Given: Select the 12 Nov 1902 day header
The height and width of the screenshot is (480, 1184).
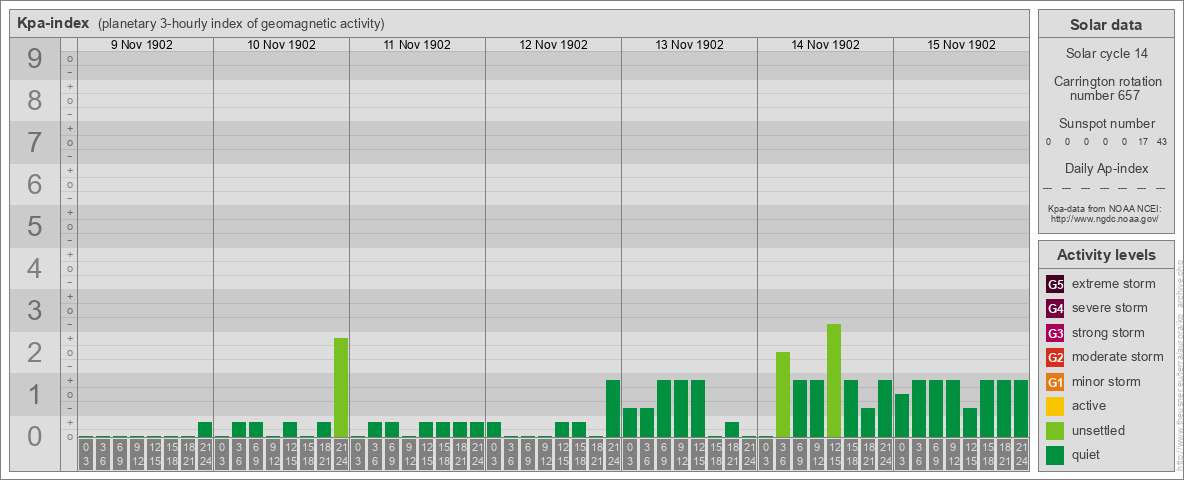Looking at the screenshot, I should (553, 45).
